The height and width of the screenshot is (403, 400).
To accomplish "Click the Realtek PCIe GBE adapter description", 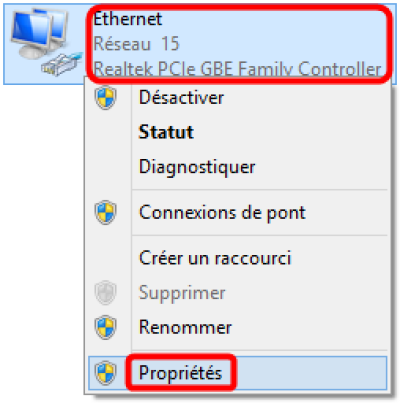I will [237, 69].
